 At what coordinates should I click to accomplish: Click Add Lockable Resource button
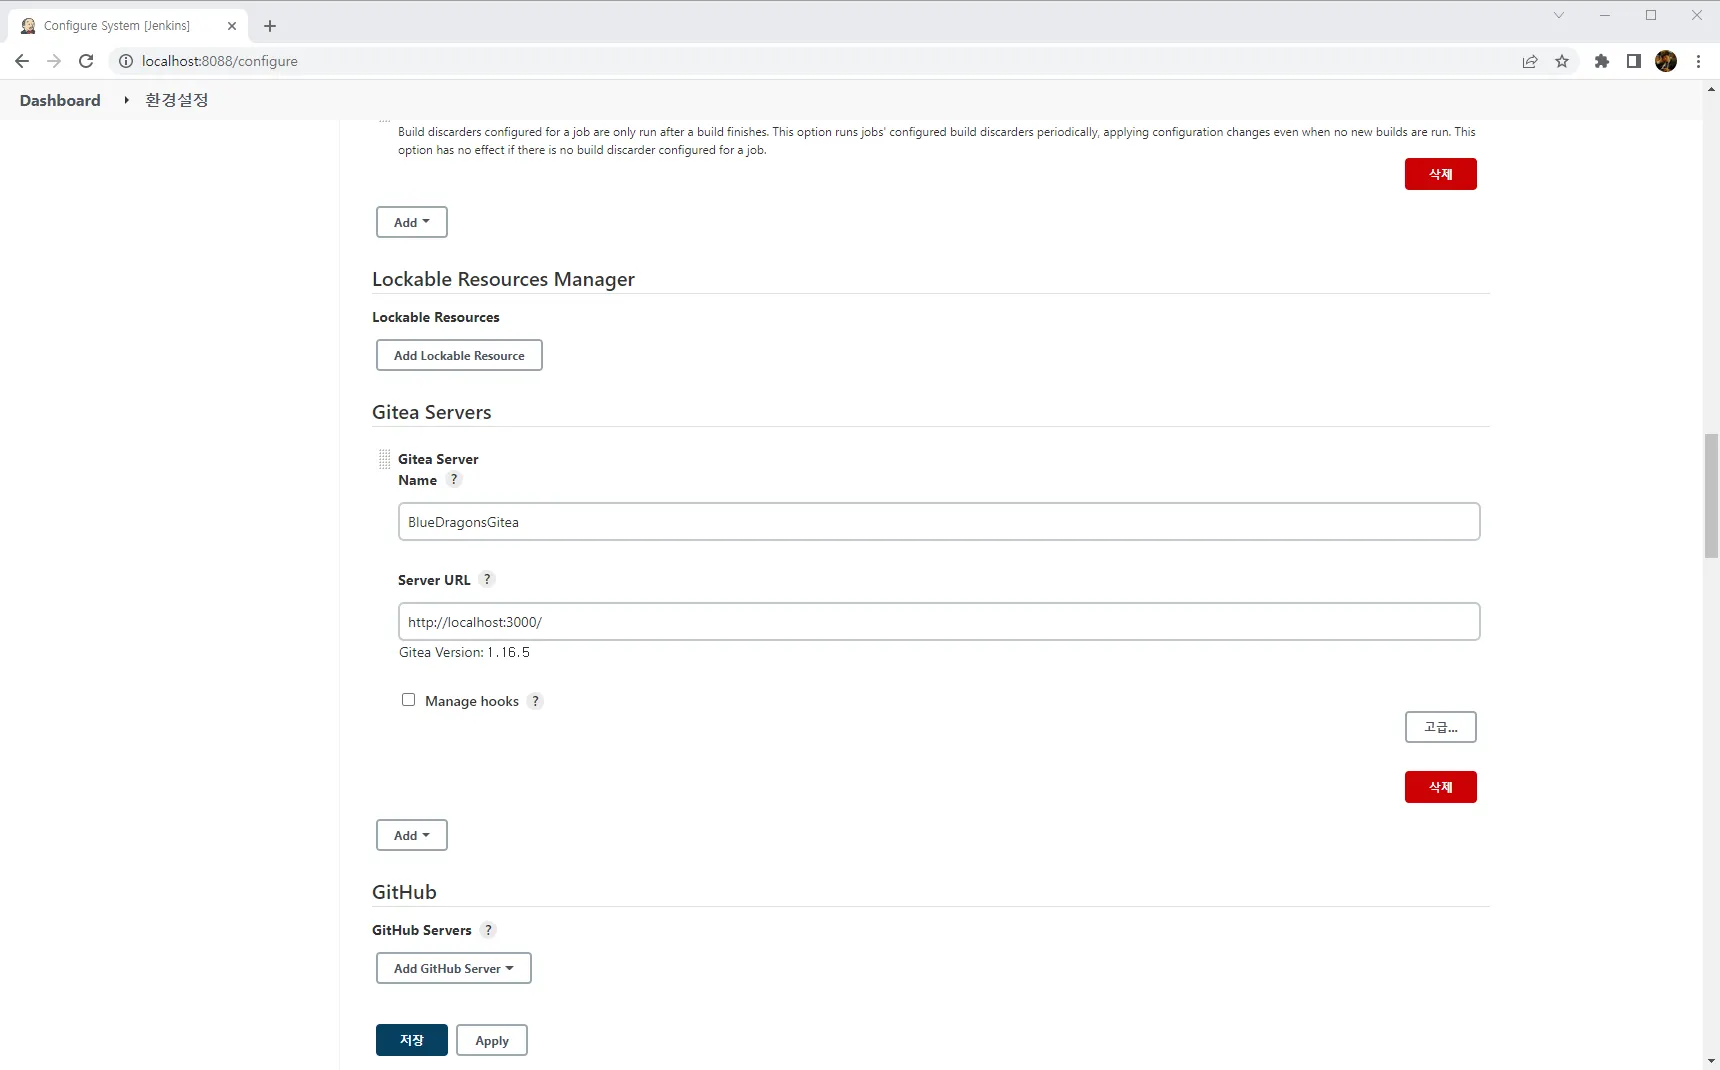coord(459,355)
